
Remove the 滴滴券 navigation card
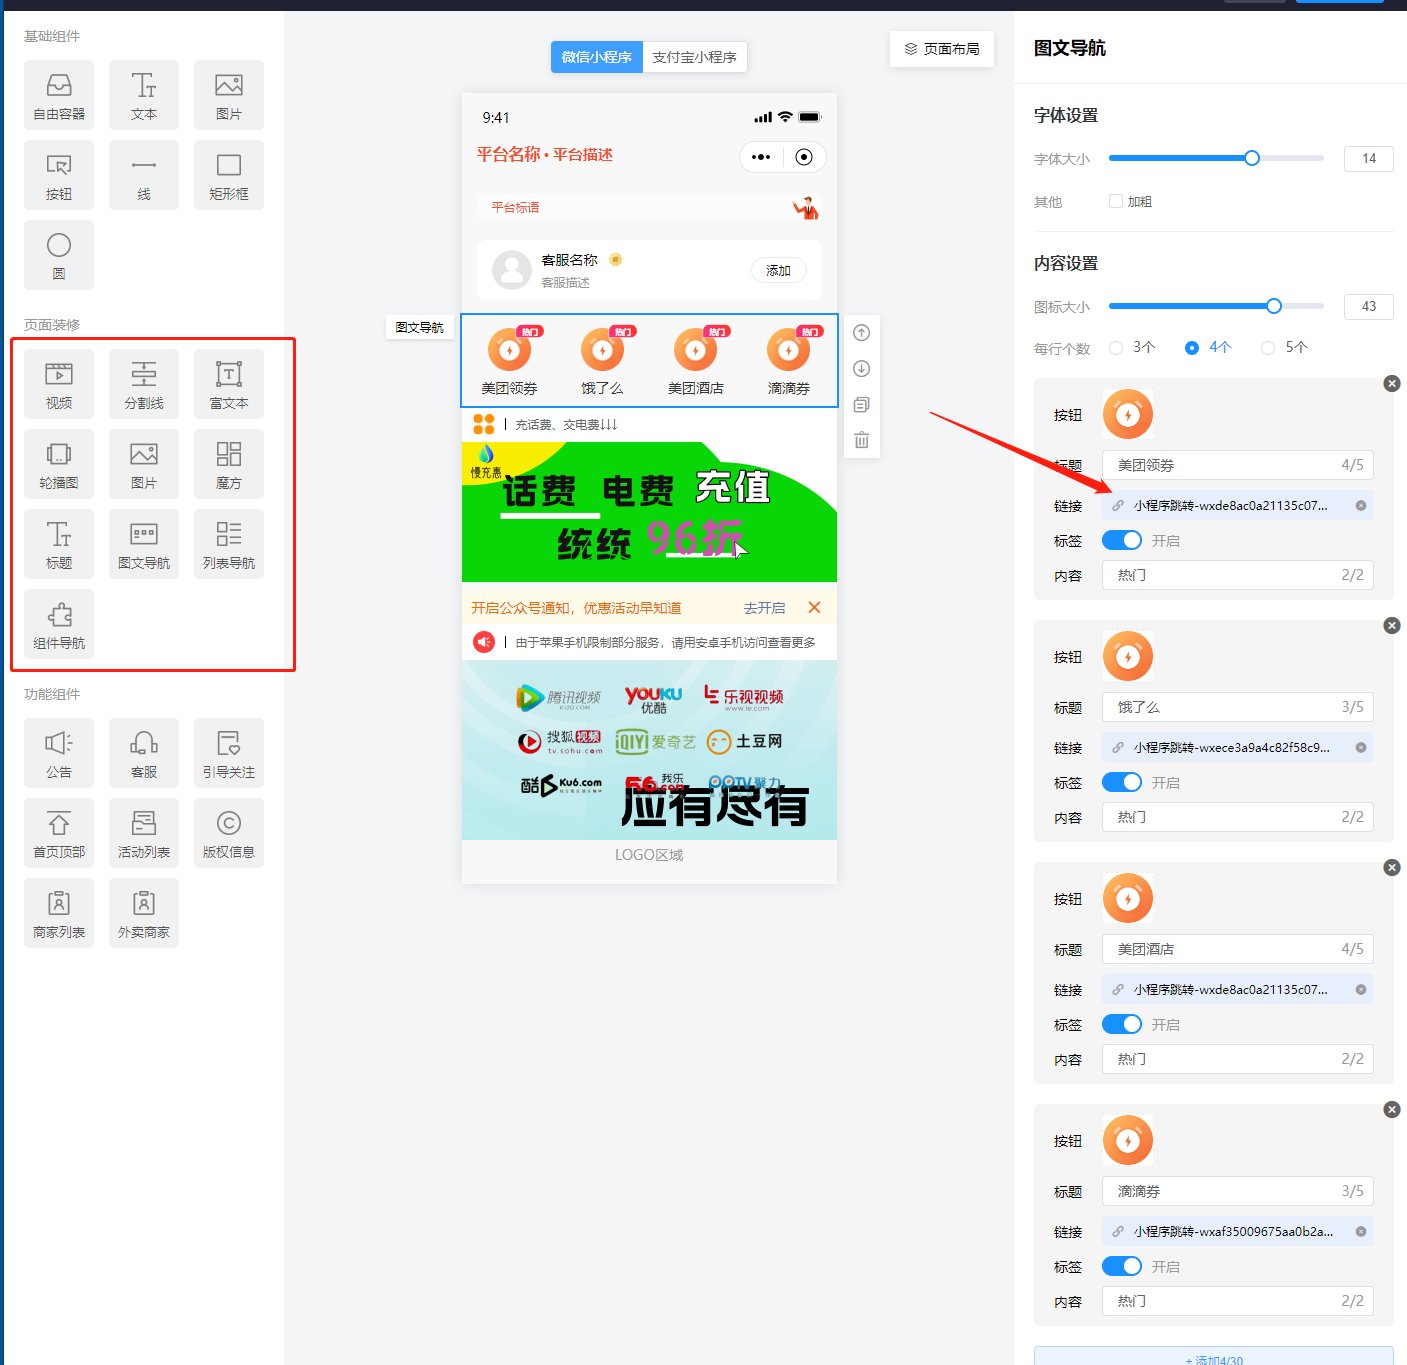(1392, 1110)
